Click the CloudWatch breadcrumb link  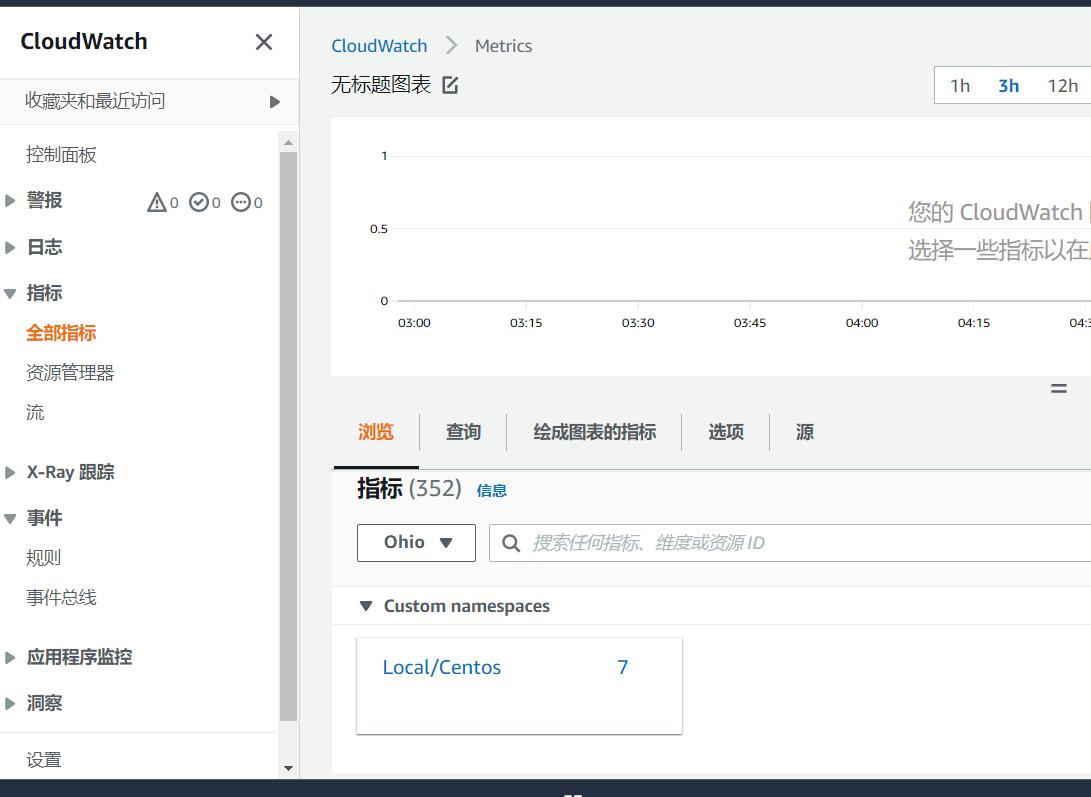[379, 46]
